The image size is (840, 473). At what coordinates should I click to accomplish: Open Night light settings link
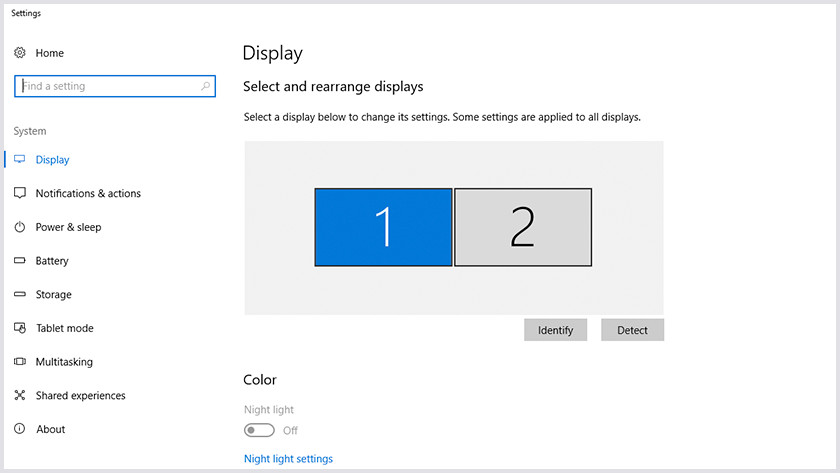pos(288,459)
